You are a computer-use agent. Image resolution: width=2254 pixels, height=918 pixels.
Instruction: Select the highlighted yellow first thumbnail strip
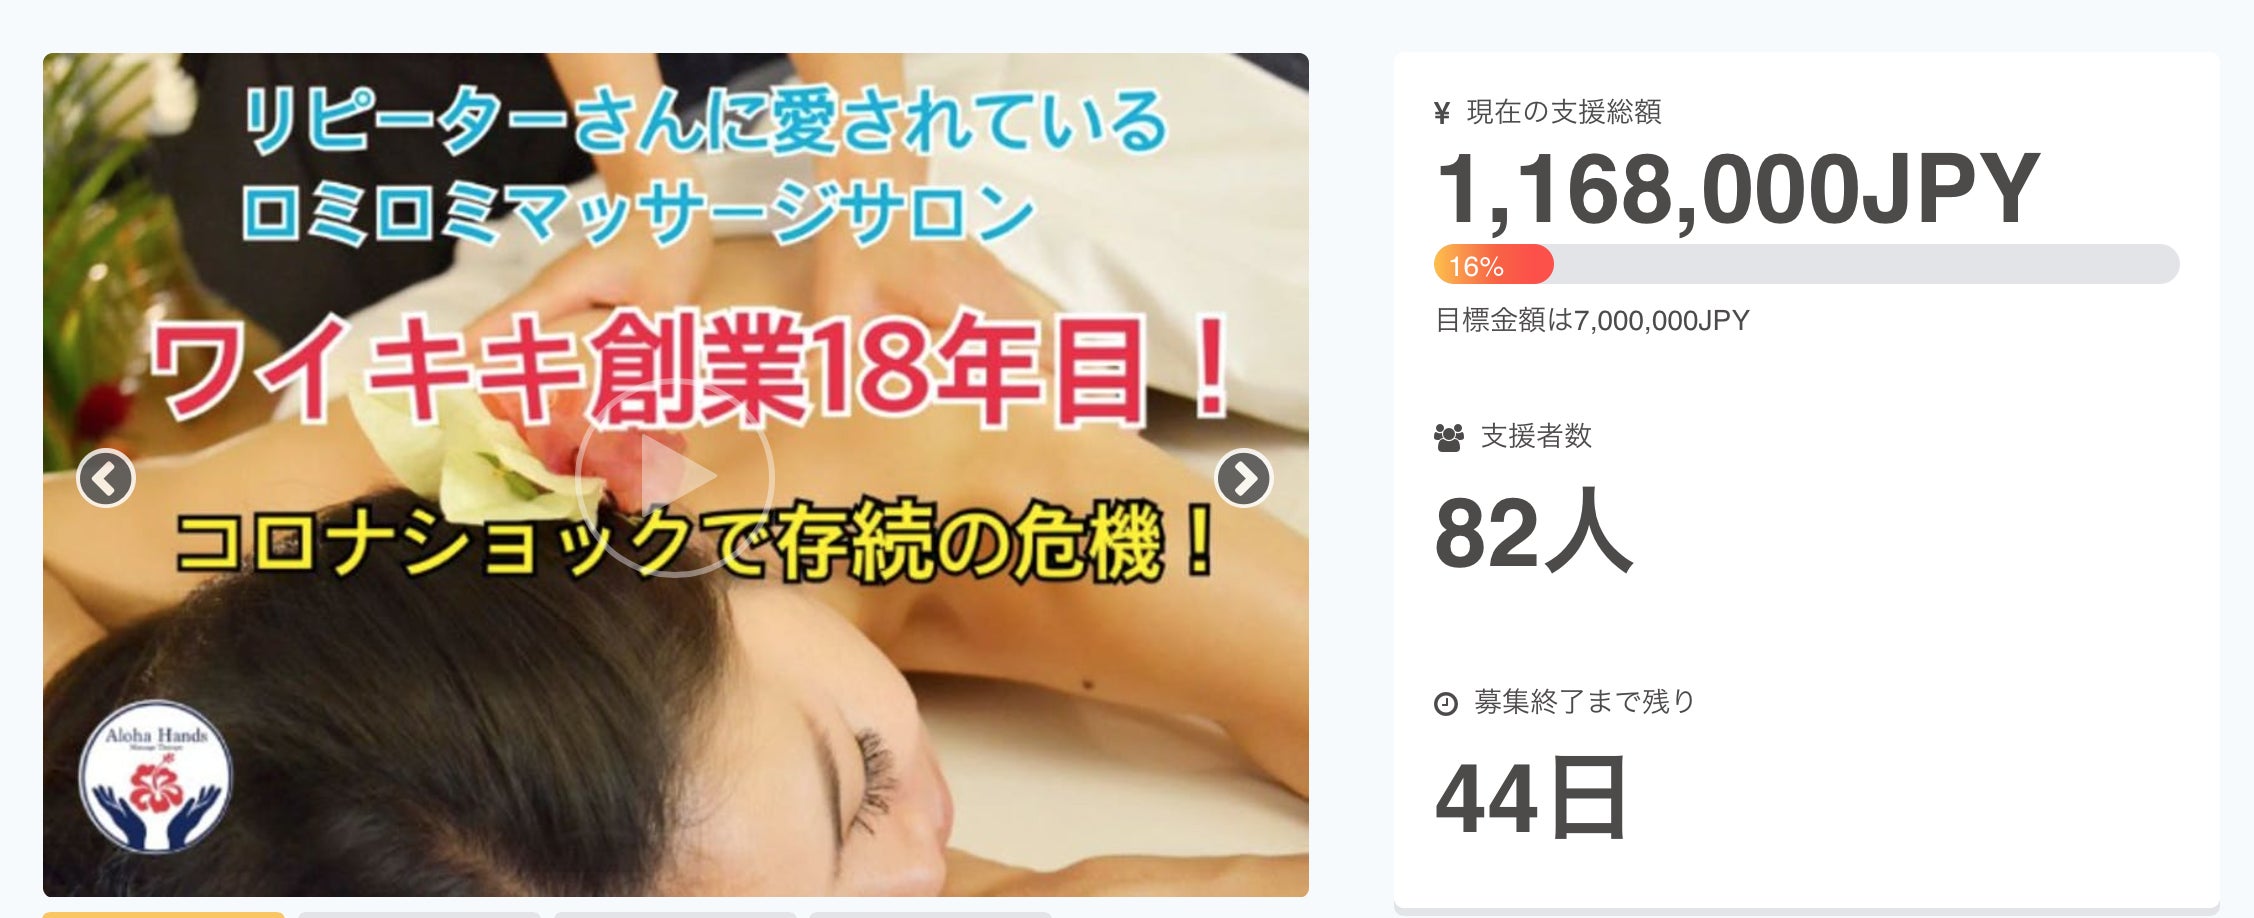pos(164,914)
